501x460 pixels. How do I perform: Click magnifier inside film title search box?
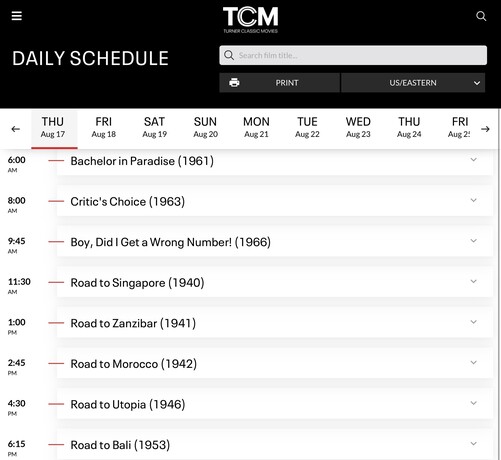[229, 55]
